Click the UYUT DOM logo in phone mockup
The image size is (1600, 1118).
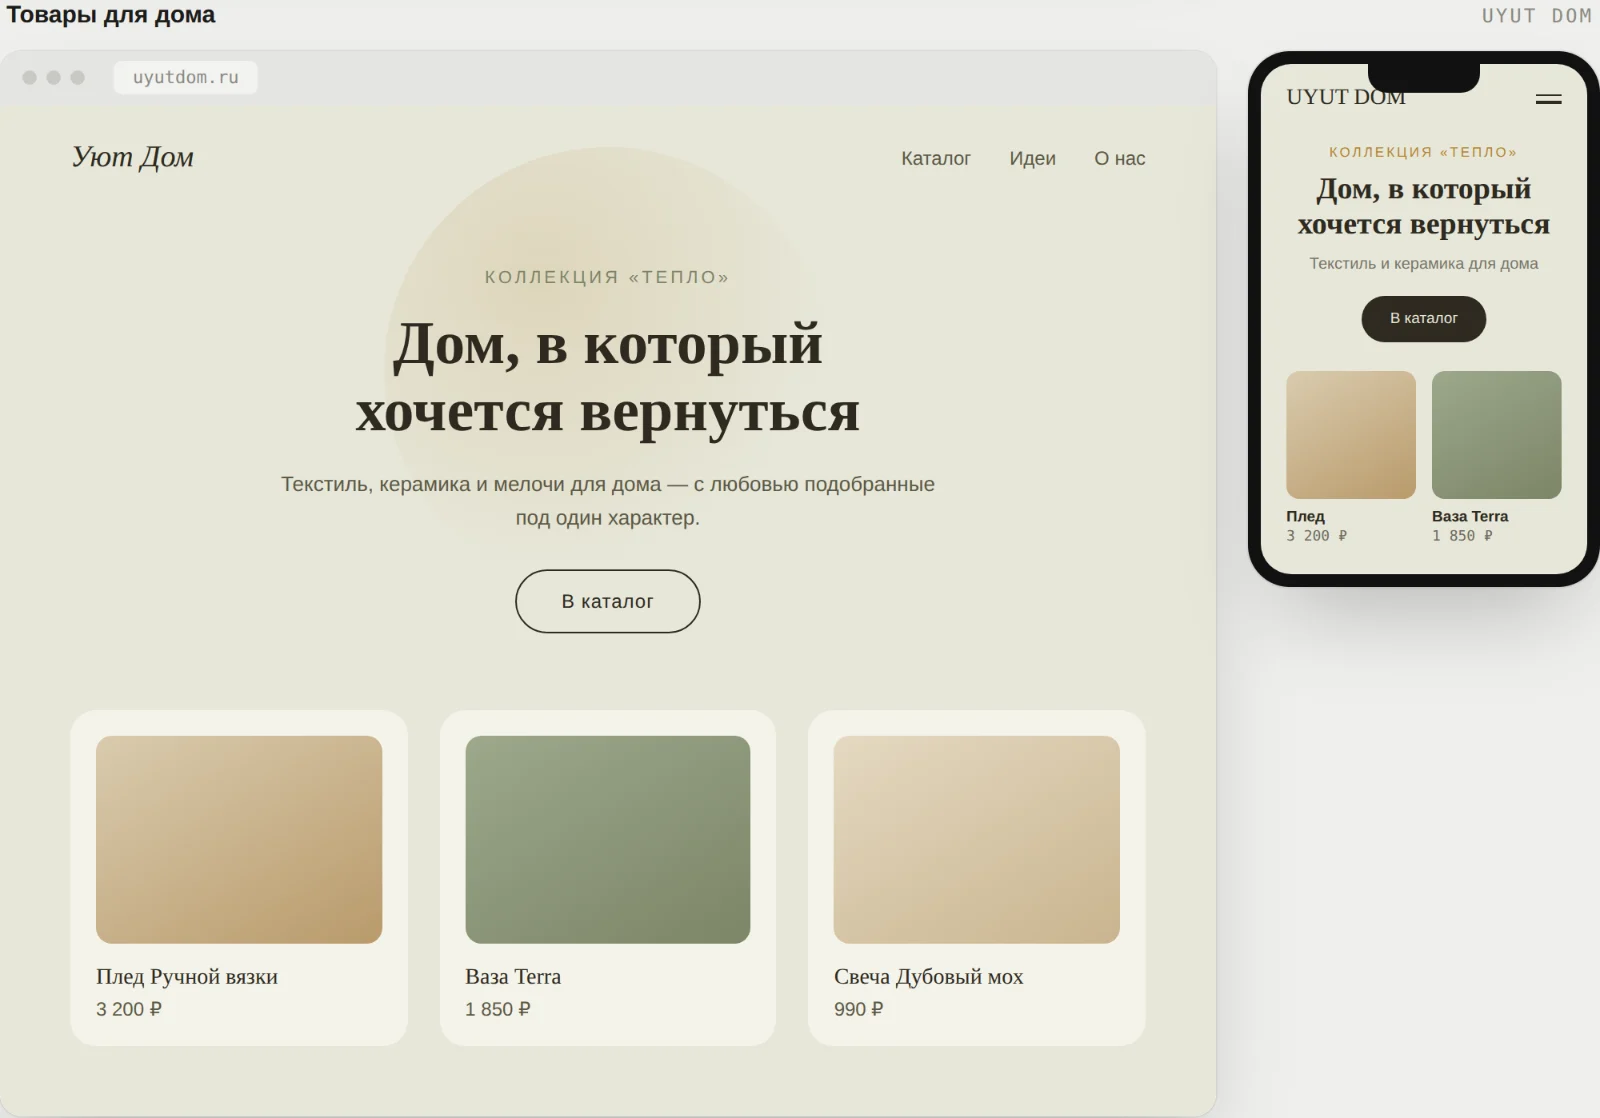[x=1346, y=97]
